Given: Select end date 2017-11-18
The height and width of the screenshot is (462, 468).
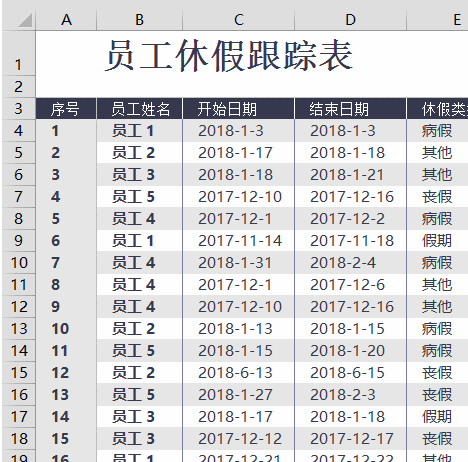Looking at the screenshot, I should coord(350,241).
